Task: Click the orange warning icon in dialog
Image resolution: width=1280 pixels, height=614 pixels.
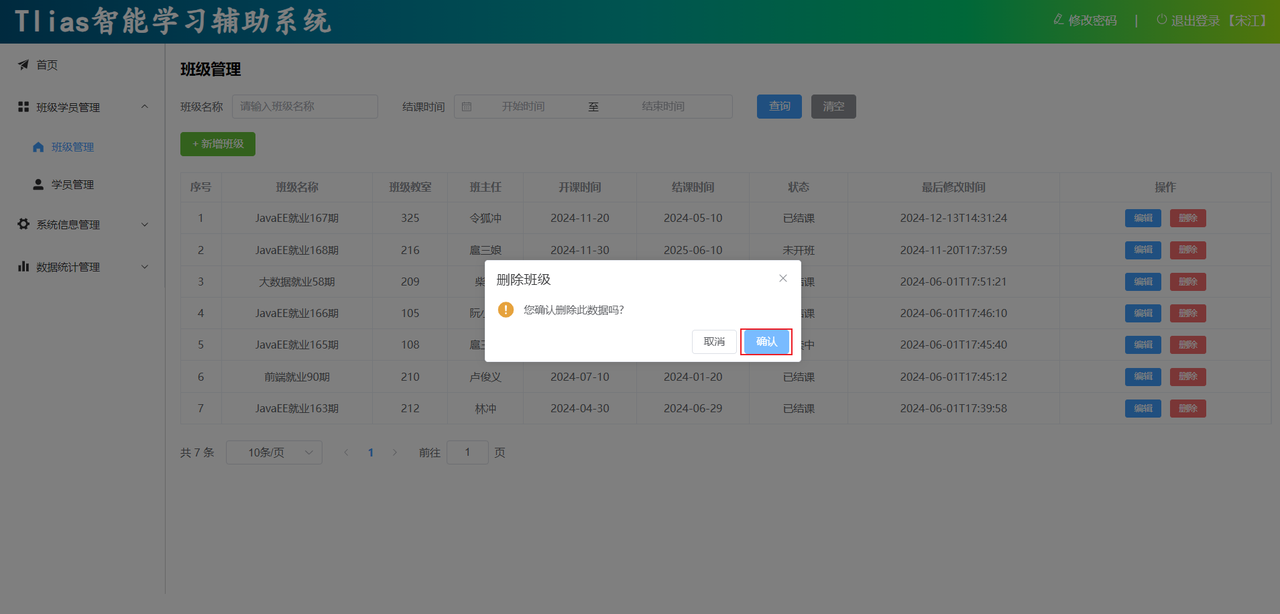Action: coord(506,310)
